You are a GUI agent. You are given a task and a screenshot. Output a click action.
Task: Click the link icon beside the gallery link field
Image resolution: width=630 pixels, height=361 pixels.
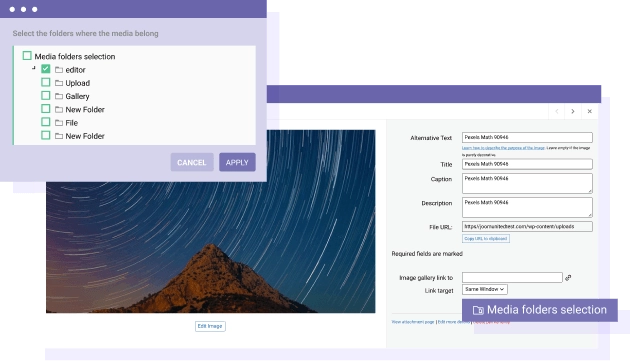click(568, 278)
